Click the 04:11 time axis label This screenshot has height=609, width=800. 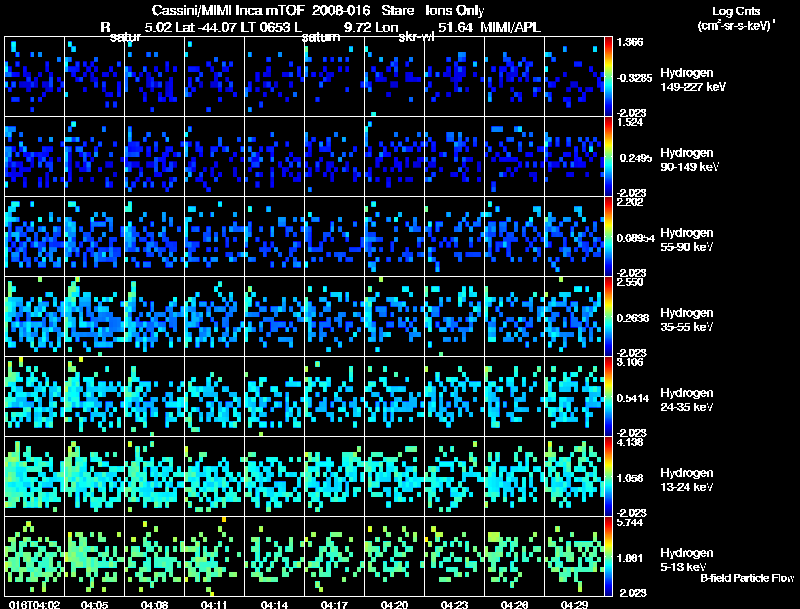pos(214,604)
